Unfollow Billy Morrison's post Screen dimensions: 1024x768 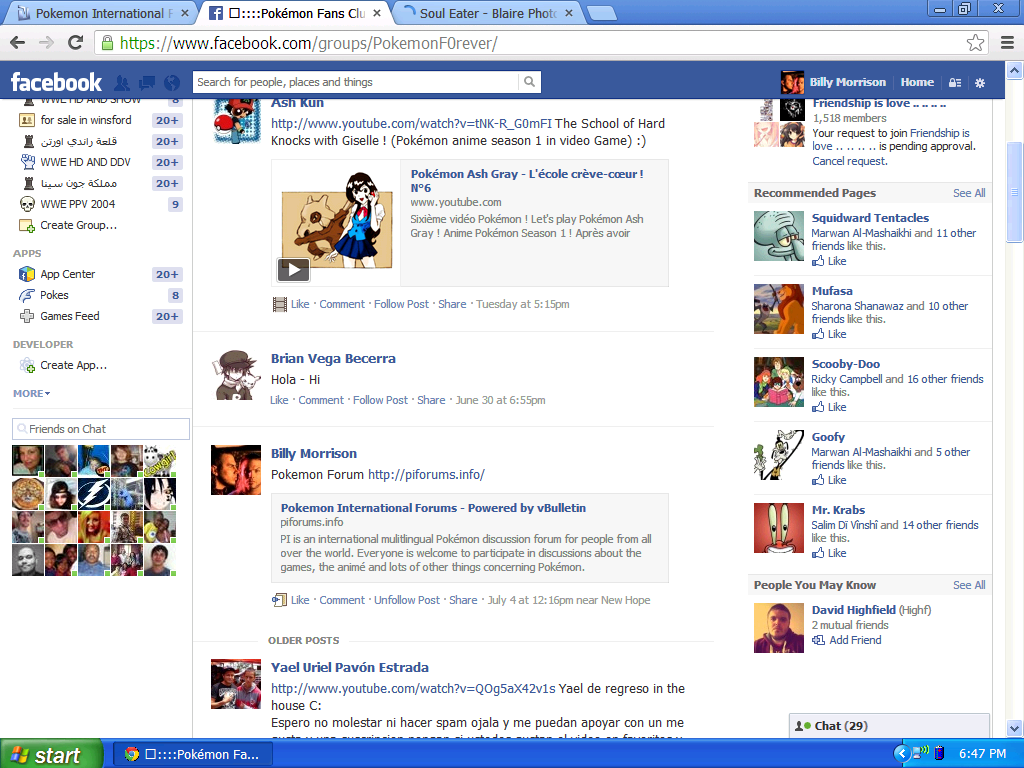pyautogui.click(x=407, y=600)
